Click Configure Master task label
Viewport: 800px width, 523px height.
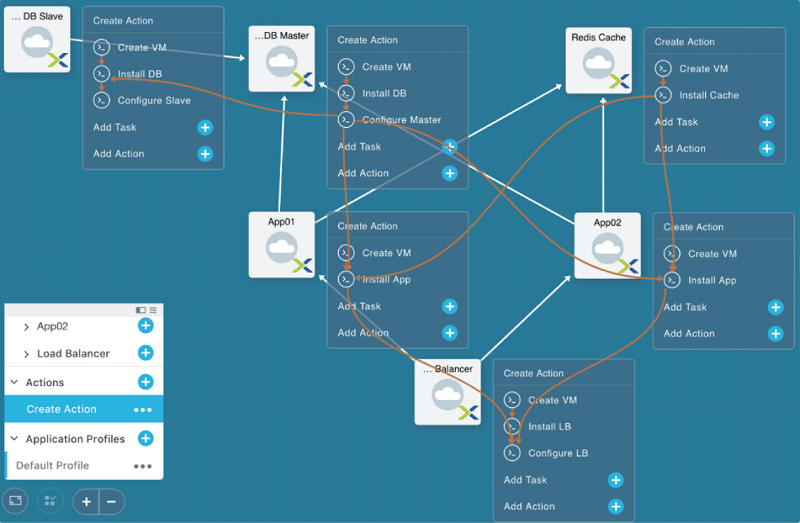(x=402, y=120)
